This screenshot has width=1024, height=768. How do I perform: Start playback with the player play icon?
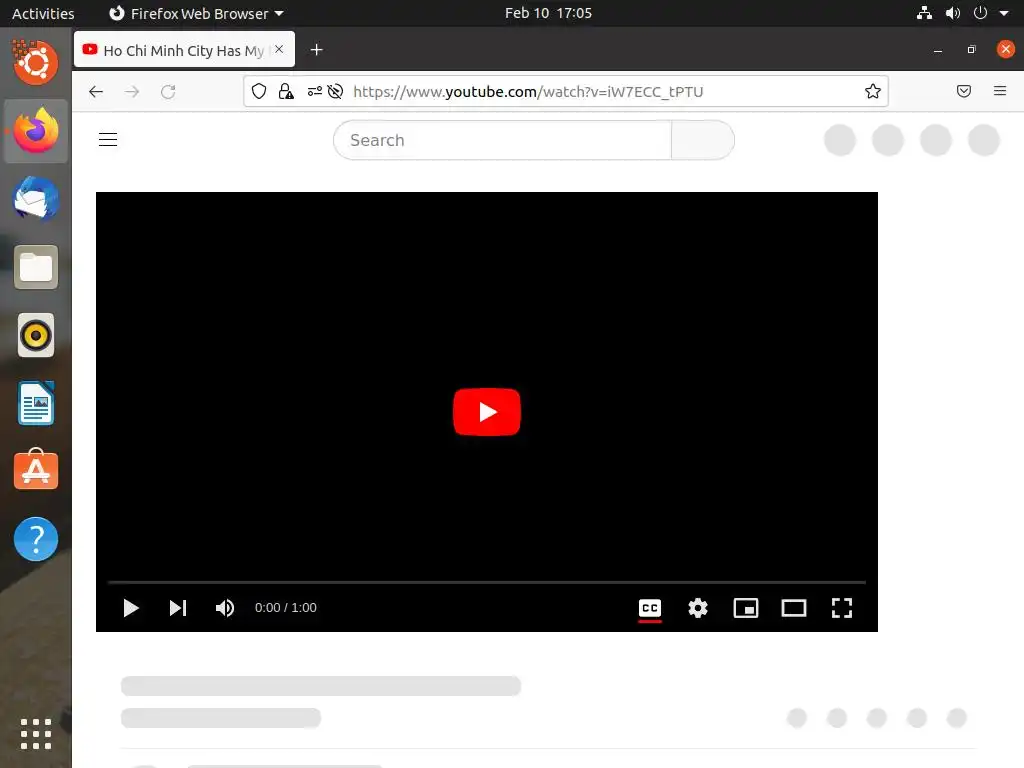[x=131, y=608]
